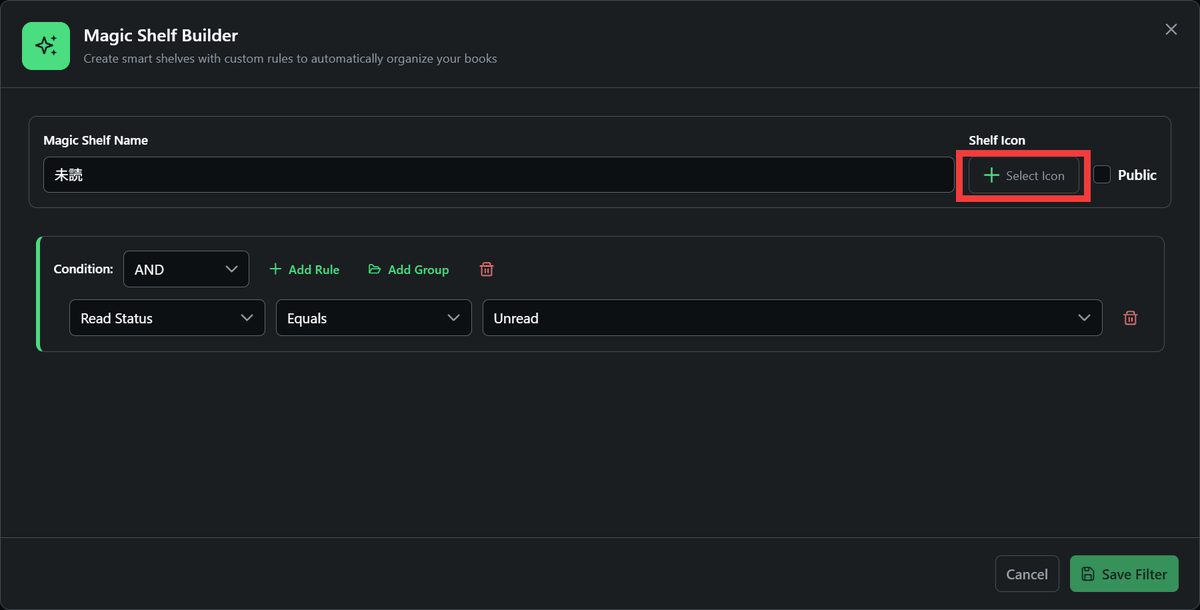Screen dimensions: 1200x610
Task: Click the plus icon beside Add Rule
Action: [276, 269]
